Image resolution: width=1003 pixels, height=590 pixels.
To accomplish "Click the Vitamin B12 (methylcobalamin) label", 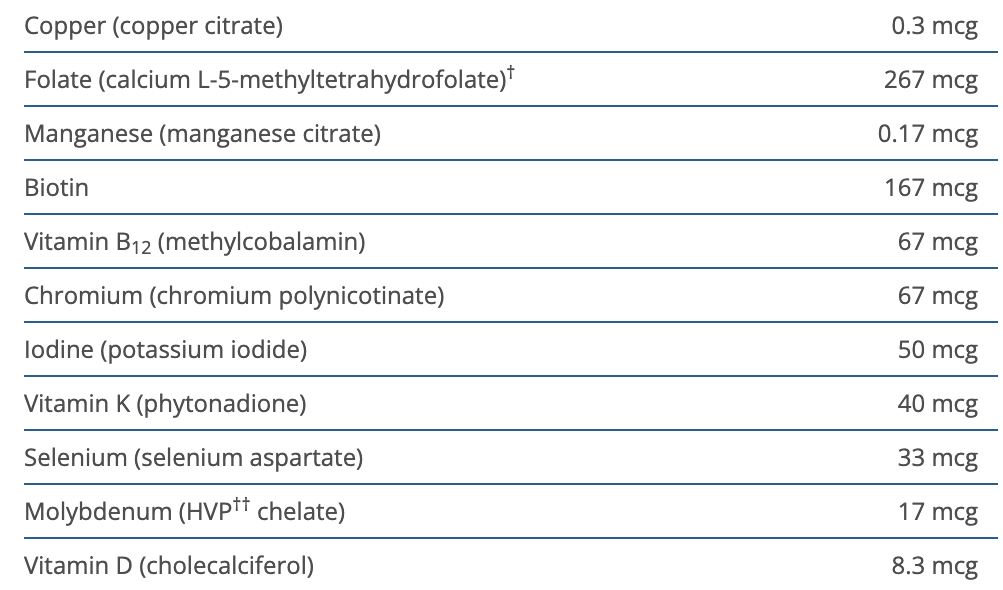I will point(194,242).
